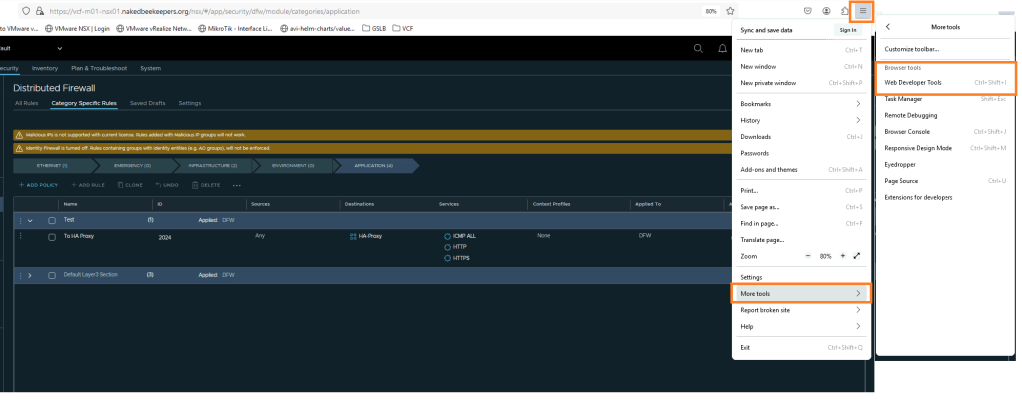Viewport: 1022px width, 403px height.
Task: Open the NSX notifications bell
Action: (x=722, y=48)
